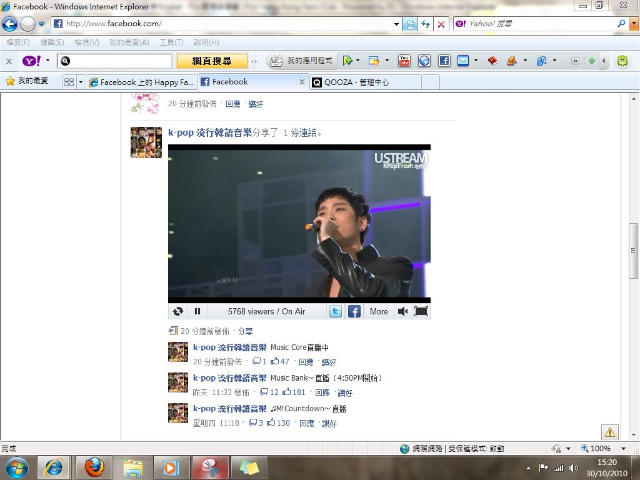The height and width of the screenshot is (480, 640).
Task: Expand the mail icon dropdown arrow
Action: [x=476, y=61]
